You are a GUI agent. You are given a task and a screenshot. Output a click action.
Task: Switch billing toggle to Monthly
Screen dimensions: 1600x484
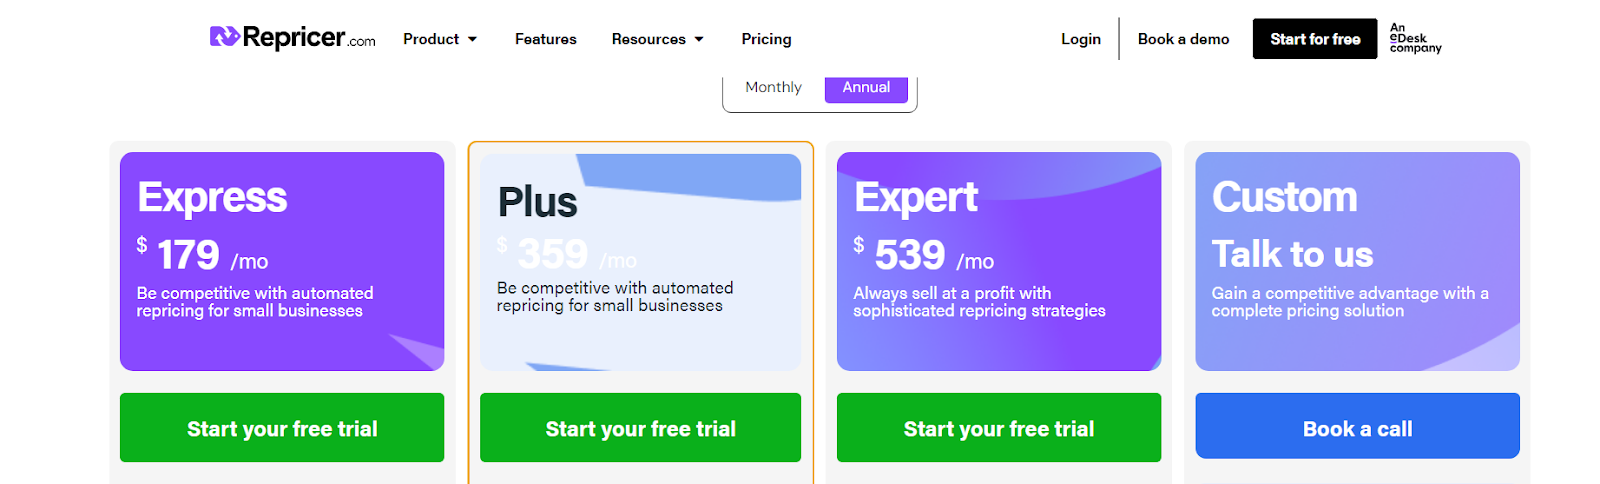(x=773, y=88)
